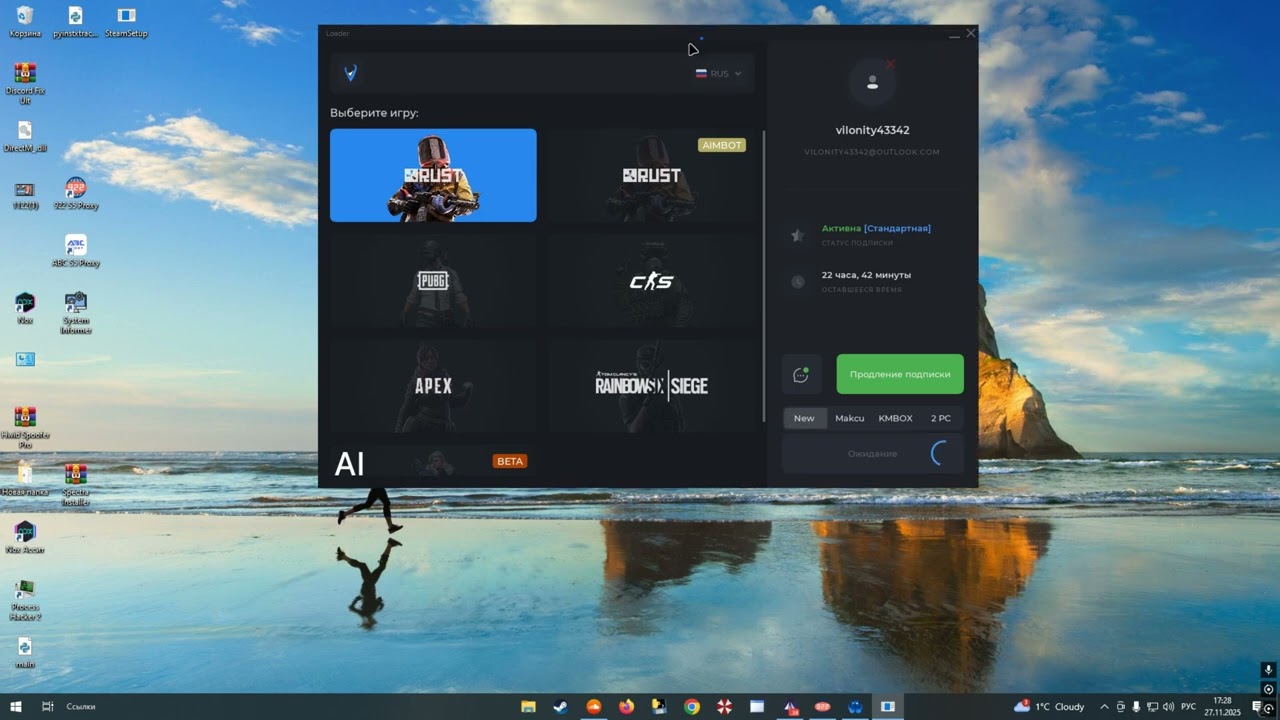Switch to the KMBOX tab
The width and height of the screenshot is (1280, 720).
tap(895, 418)
